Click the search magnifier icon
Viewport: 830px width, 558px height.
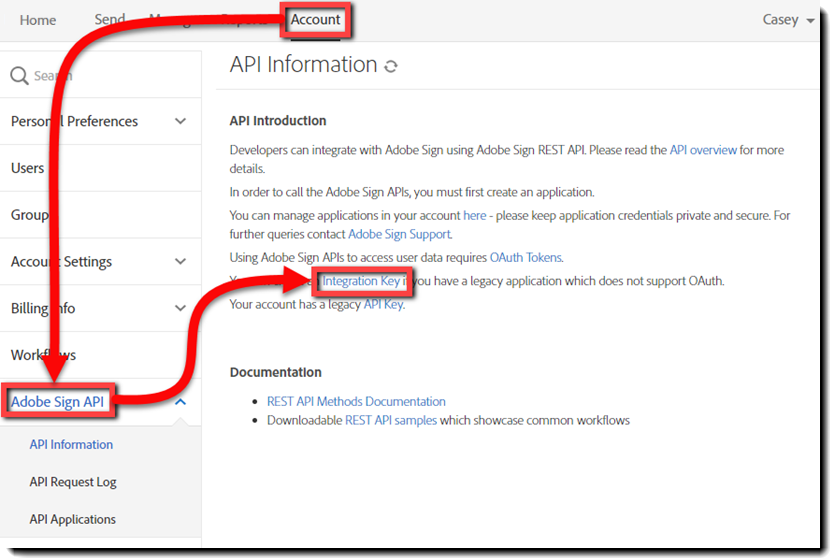pyautogui.click(x=19, y=76)
